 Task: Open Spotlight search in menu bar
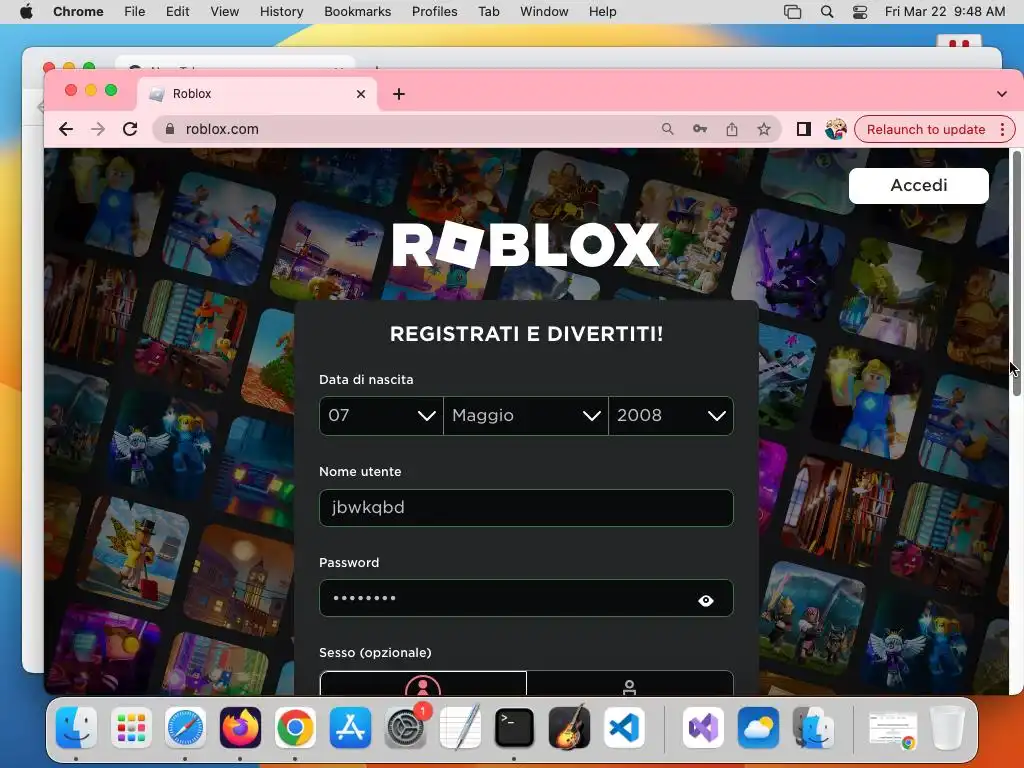827,12
